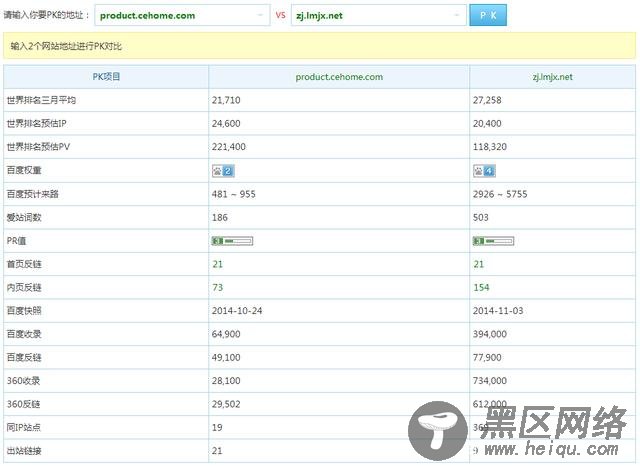
Task: Select the 内页反链 row label
Action: 24,287
